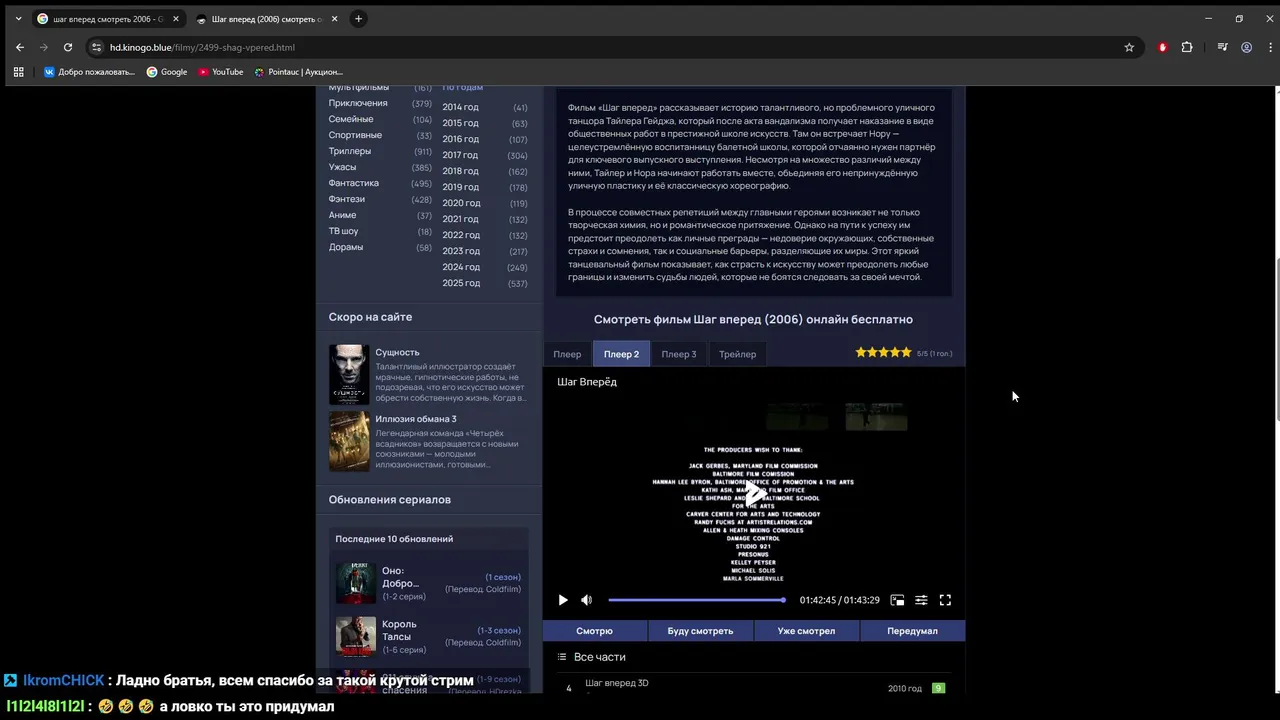The width and height of the screenshot is (1280, 720).
Task: Filter by '2025 год'
Action: pyautogui.click(x=461, y=283)
